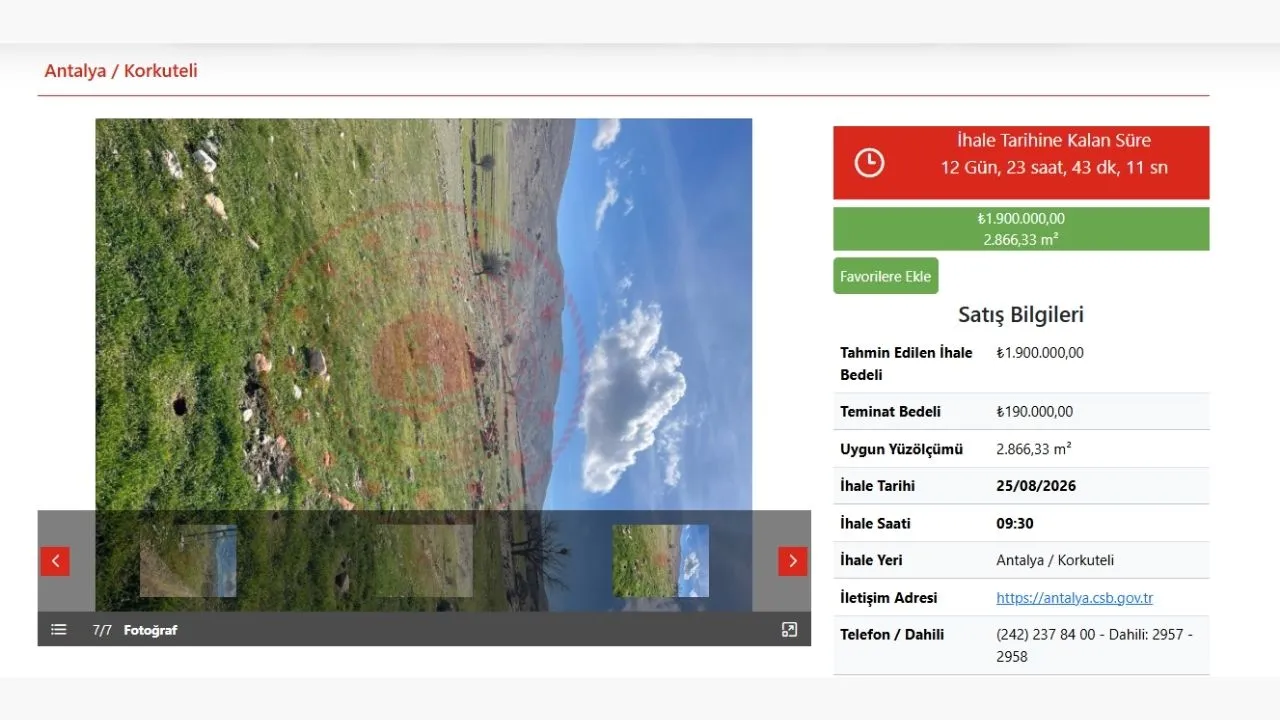
Task: Go to the previous photo with the left arrow
Action: click(x=55, y=561)
